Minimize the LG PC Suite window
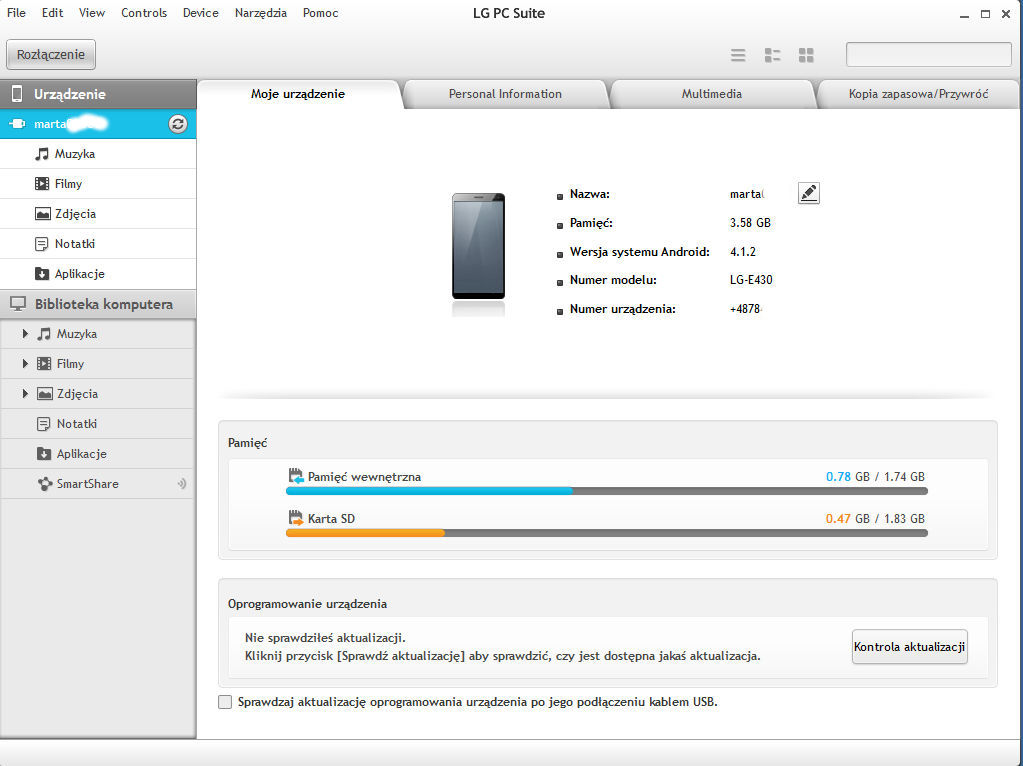The image size is (1023, 766). (x=964, y=14)
